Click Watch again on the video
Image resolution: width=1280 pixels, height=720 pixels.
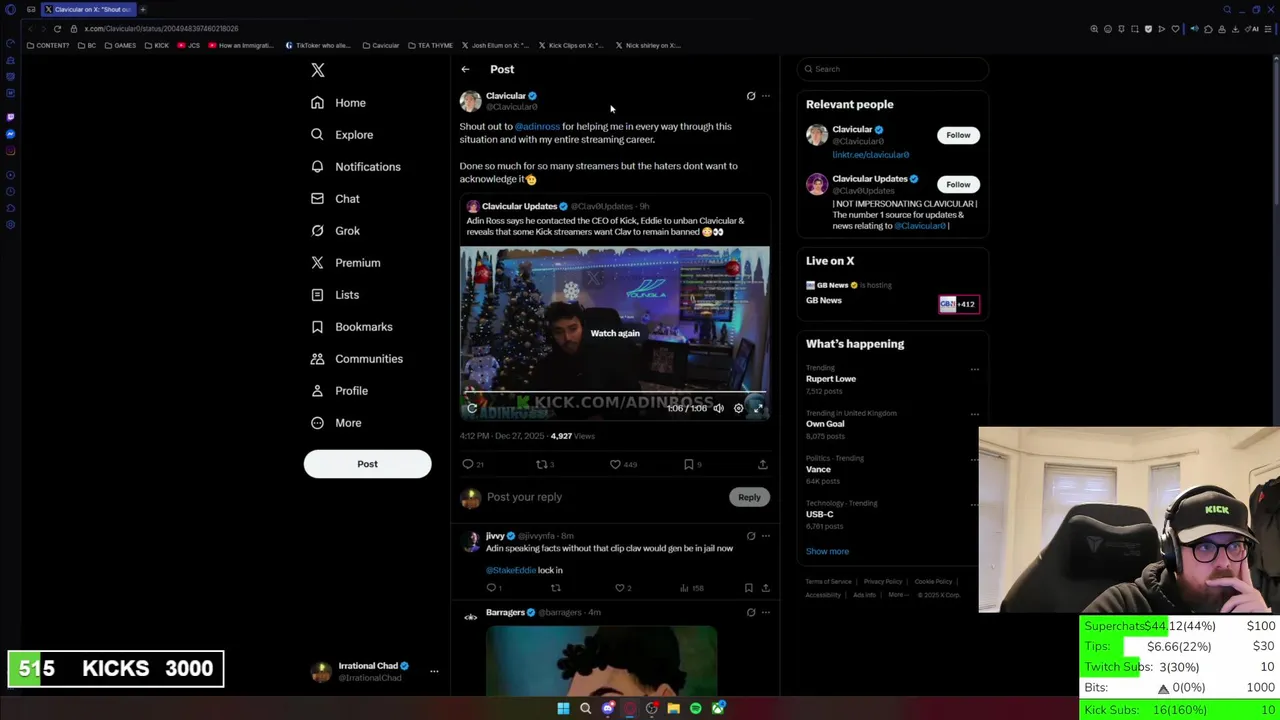point(614,333)
